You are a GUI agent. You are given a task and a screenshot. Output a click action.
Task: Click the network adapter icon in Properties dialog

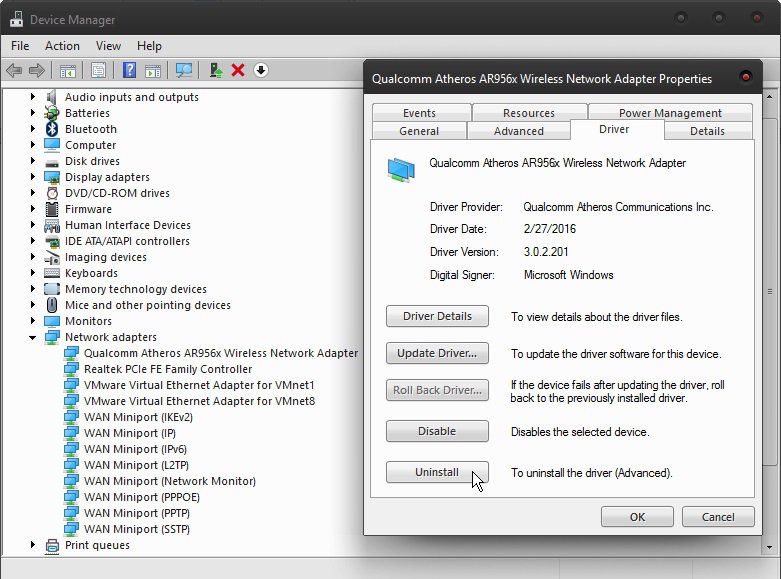401,170
